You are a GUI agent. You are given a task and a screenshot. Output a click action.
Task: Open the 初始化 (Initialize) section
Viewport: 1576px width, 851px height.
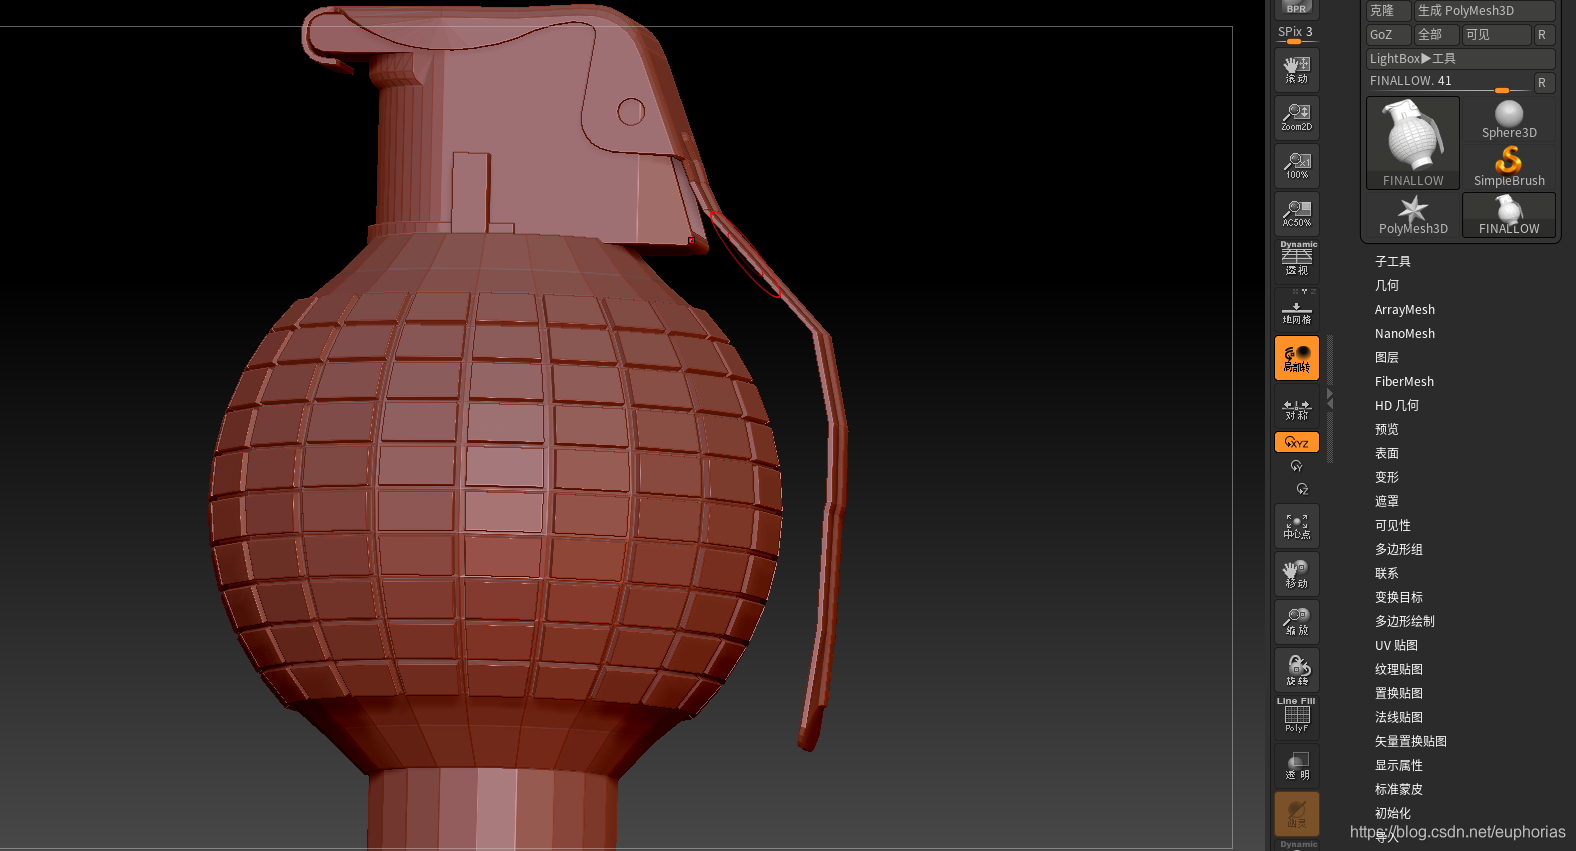tap(1393, 813)
